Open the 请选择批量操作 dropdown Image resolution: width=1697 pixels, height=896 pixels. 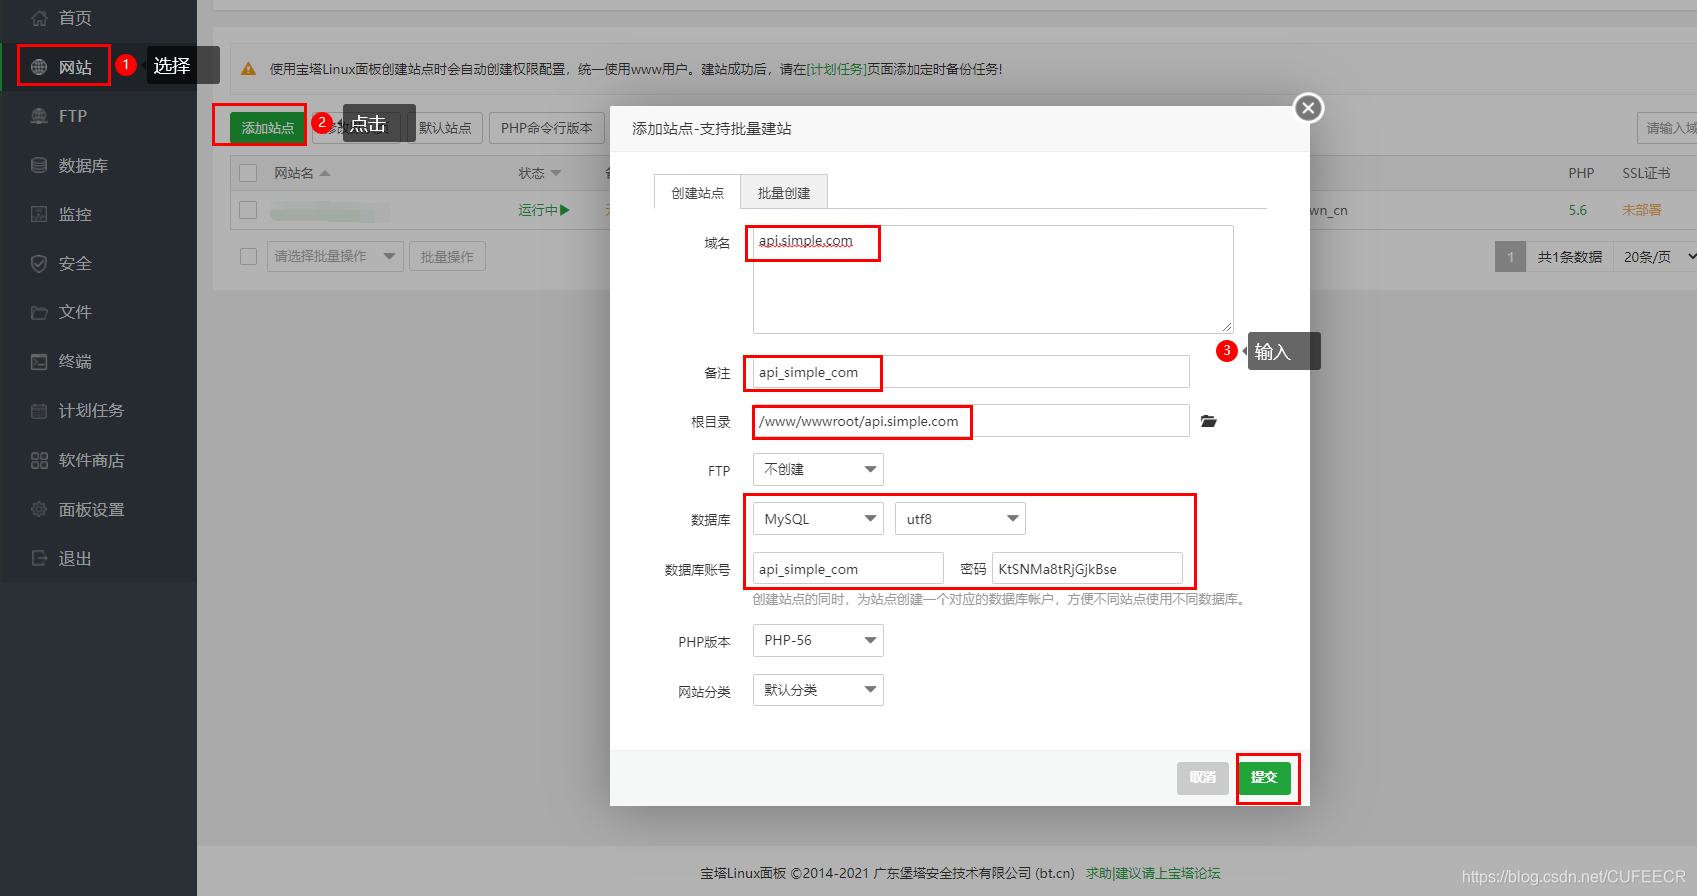(335, 256)
